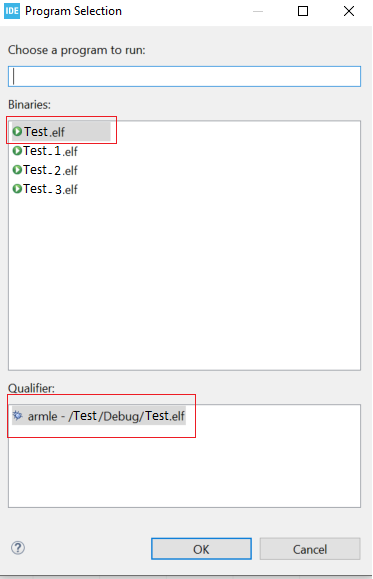
Task: Minimize the Program Selection window
Action: pos(258,11)
